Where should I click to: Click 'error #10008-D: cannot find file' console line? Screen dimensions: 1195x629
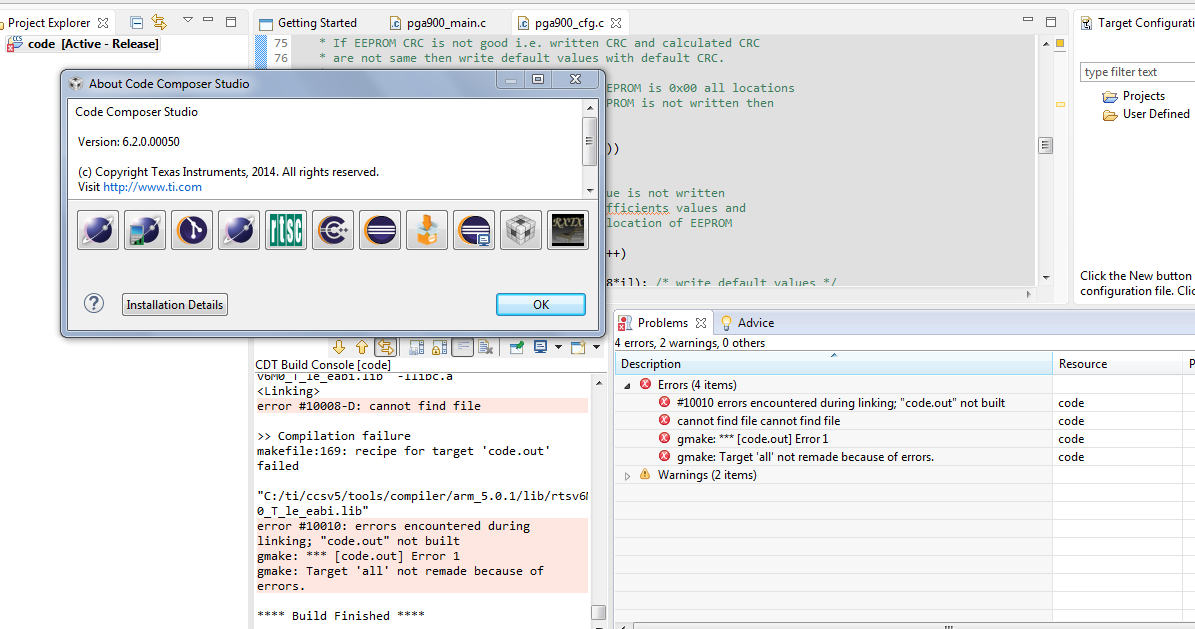[369, 406]
